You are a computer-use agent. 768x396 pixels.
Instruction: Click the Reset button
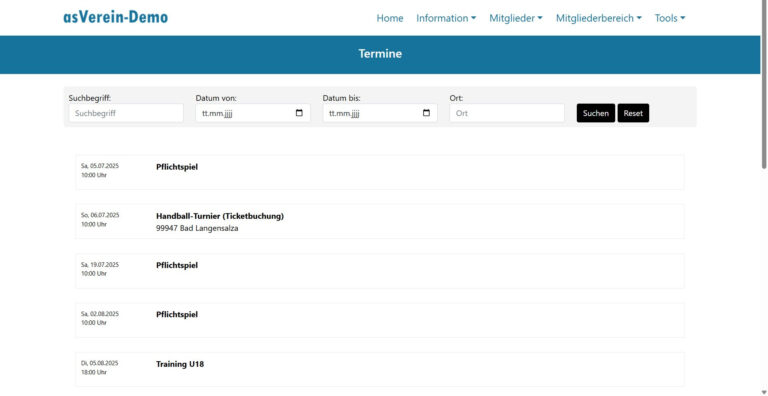point(633,113)
